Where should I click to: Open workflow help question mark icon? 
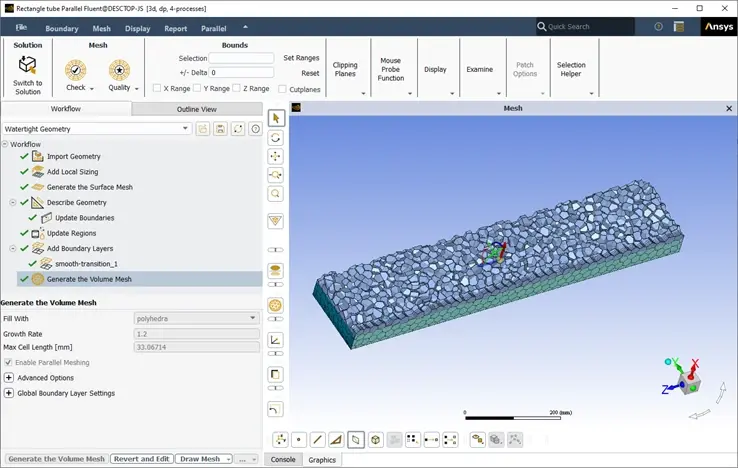click(256, 129)
